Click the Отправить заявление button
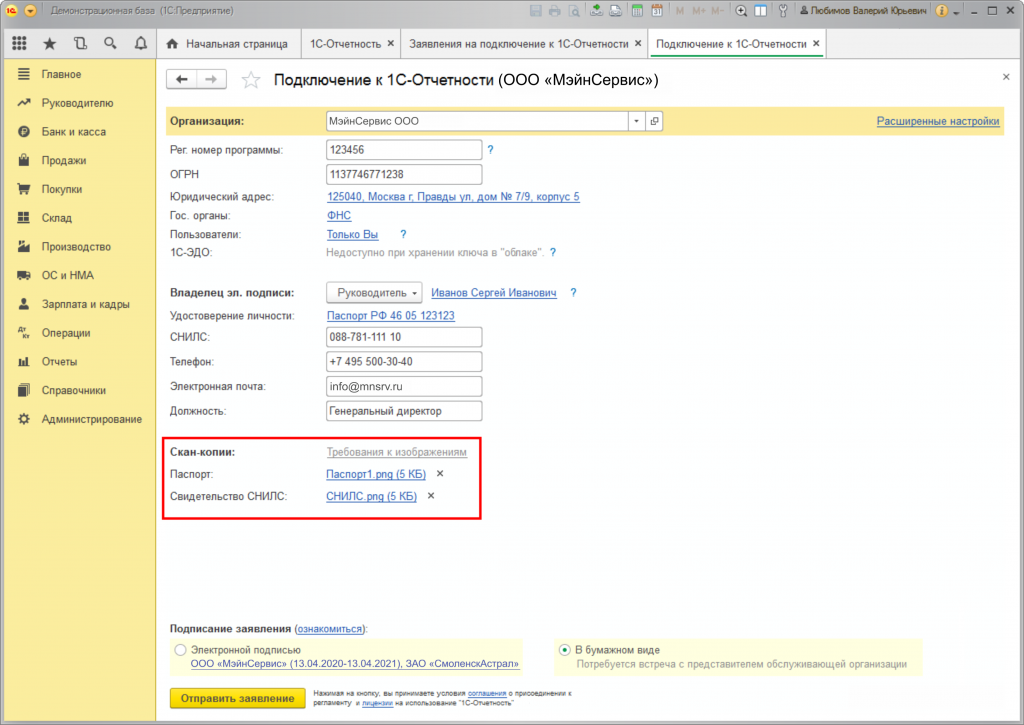1024x725 pixels. (x=236, y=698)
